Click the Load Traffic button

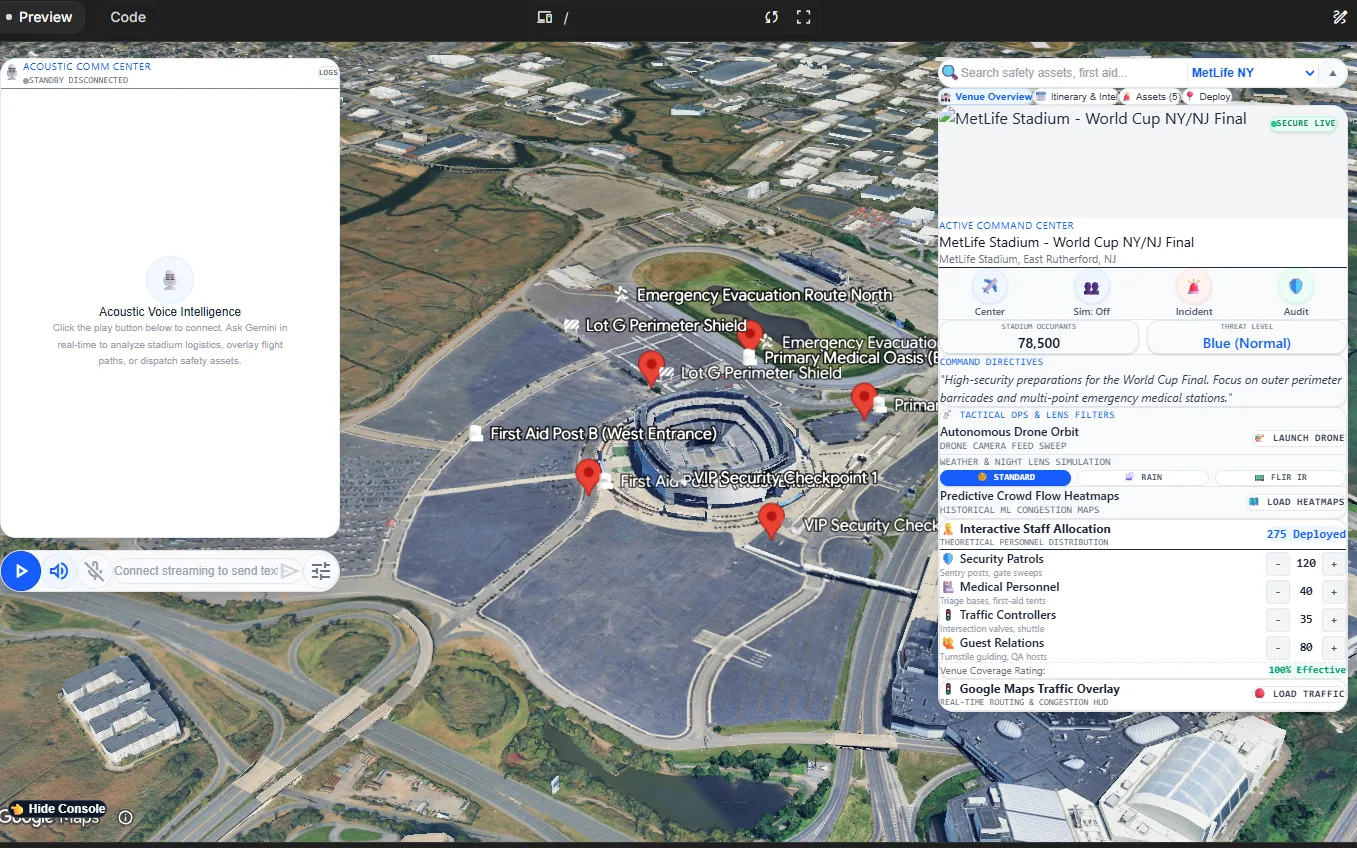1299,694
